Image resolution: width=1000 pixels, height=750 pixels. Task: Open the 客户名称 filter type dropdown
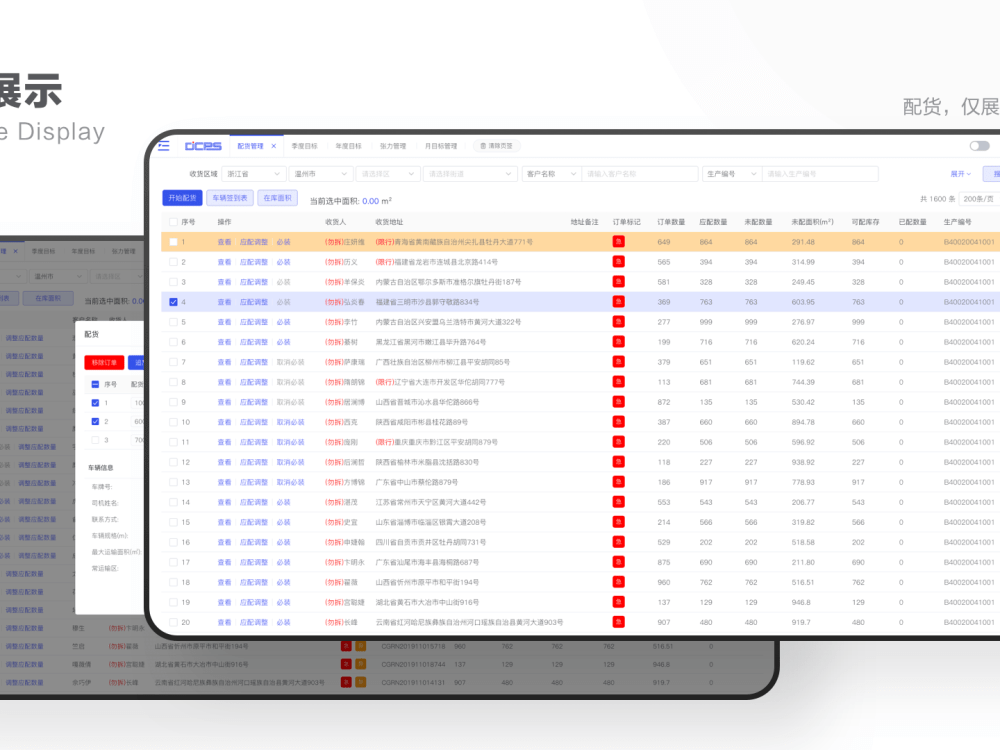point(551,173)
